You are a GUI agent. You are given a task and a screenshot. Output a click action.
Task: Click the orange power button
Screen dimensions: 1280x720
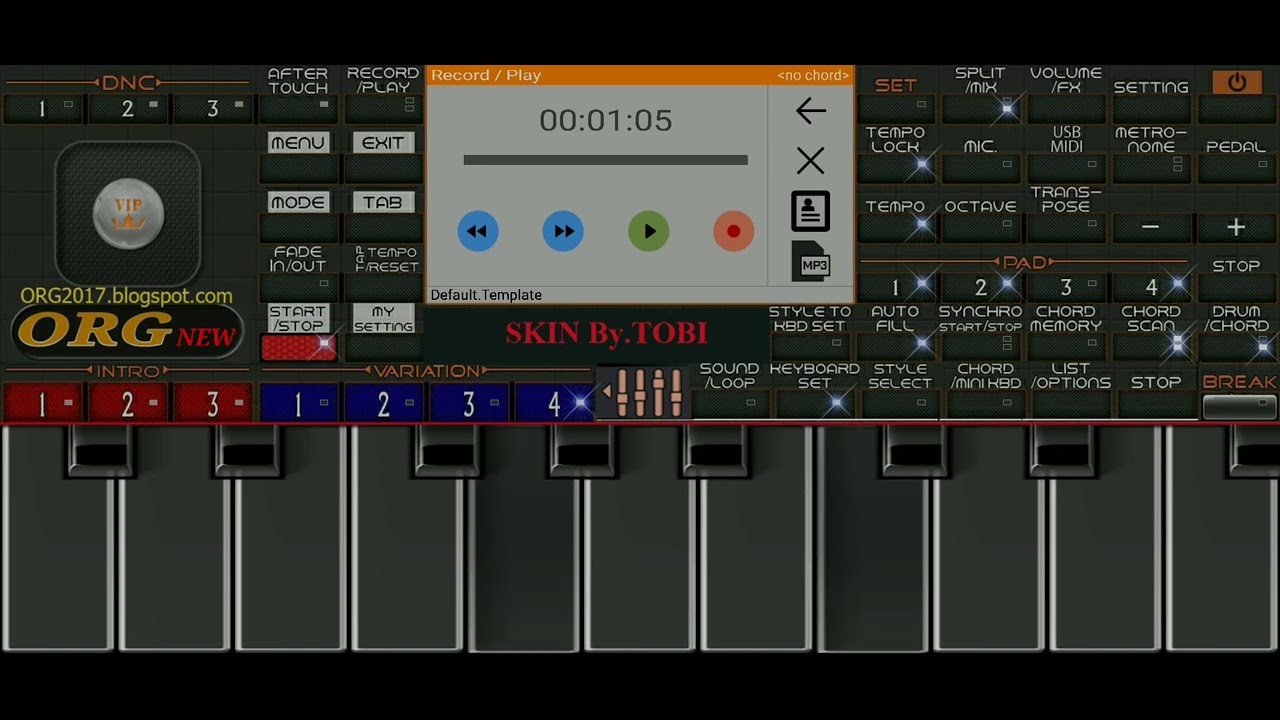(1237, 83)
